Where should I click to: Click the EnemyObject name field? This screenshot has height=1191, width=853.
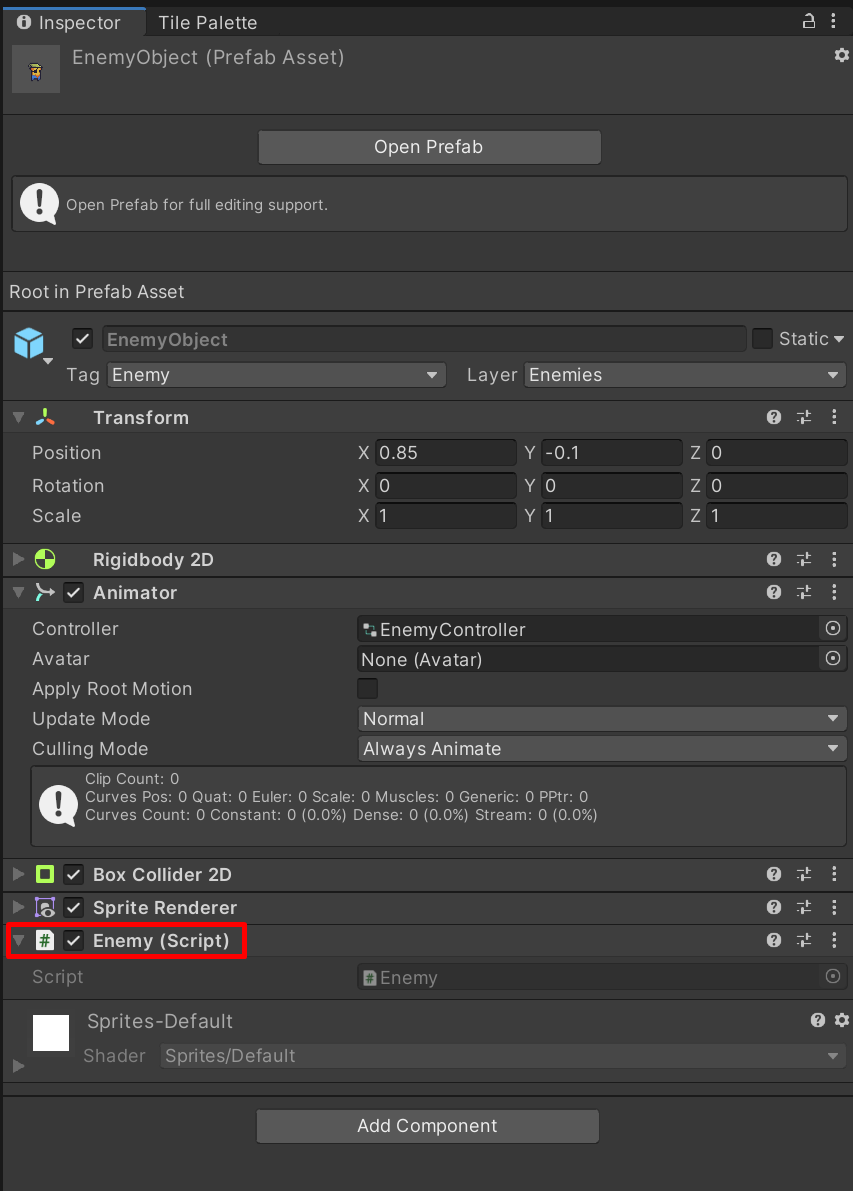pos(424,340)
